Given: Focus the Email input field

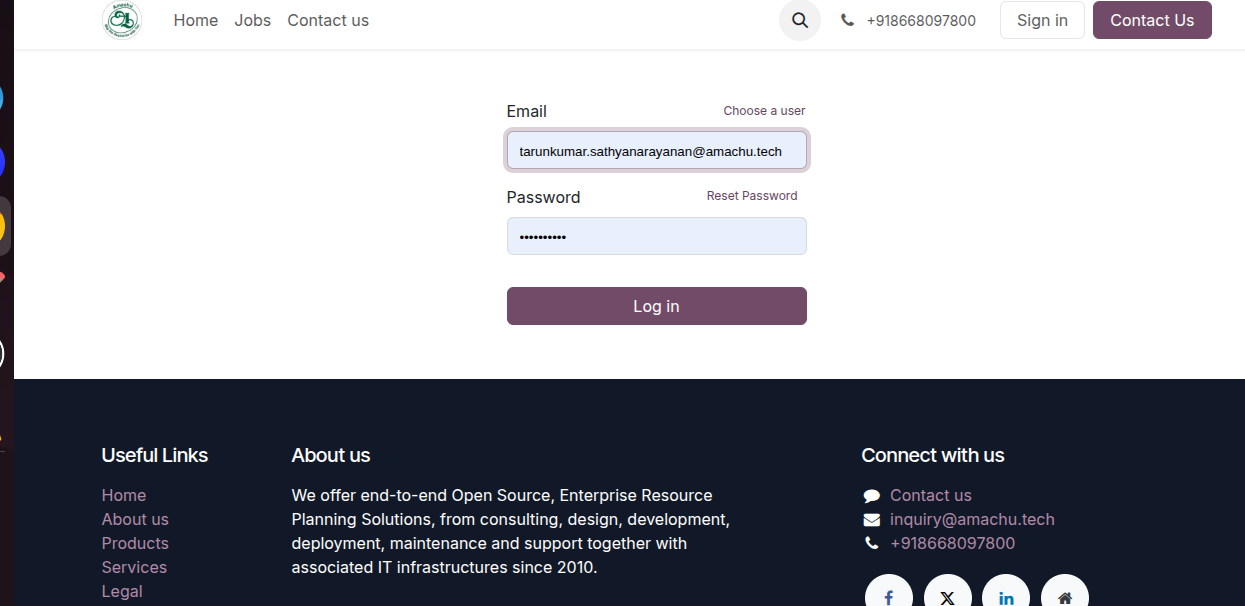Looking at the screenshot, I should tap(656, 151).
